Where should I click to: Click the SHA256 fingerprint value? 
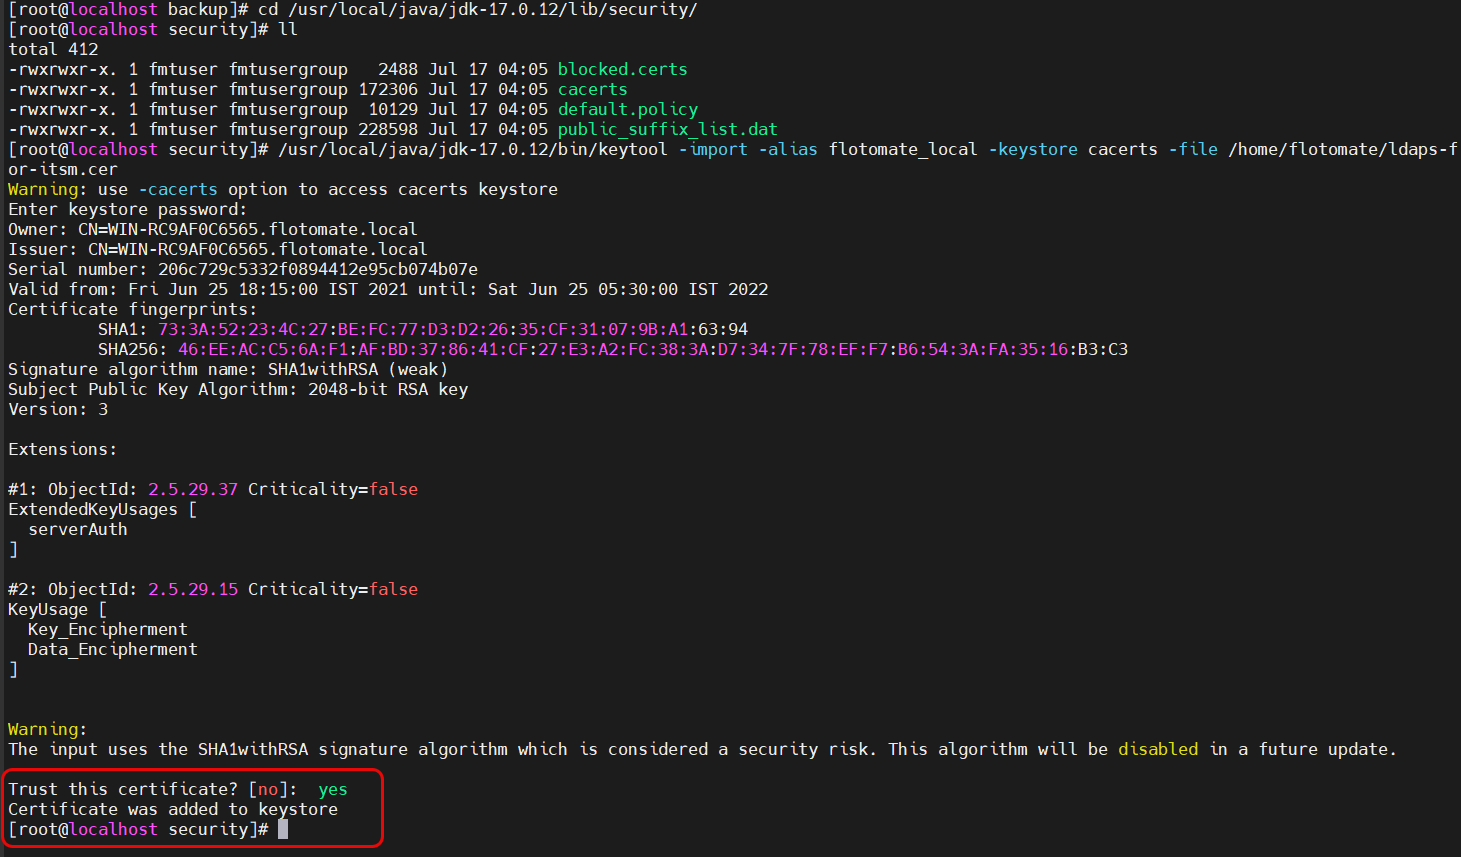pyautogui.click(x=652, y=349)
